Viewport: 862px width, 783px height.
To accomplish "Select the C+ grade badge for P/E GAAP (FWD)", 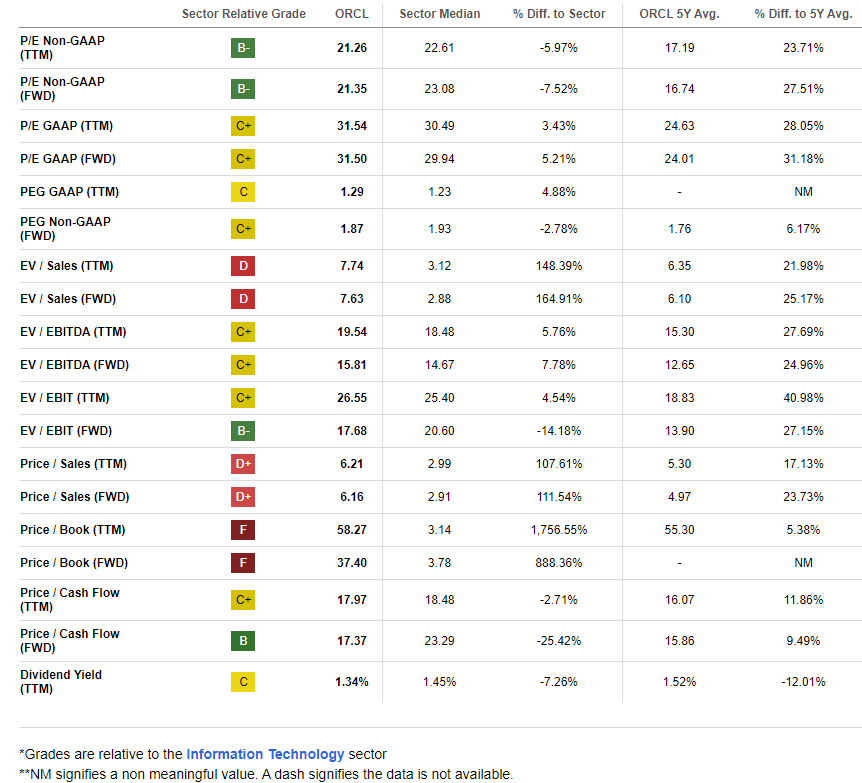I will [x=243, y=159].
